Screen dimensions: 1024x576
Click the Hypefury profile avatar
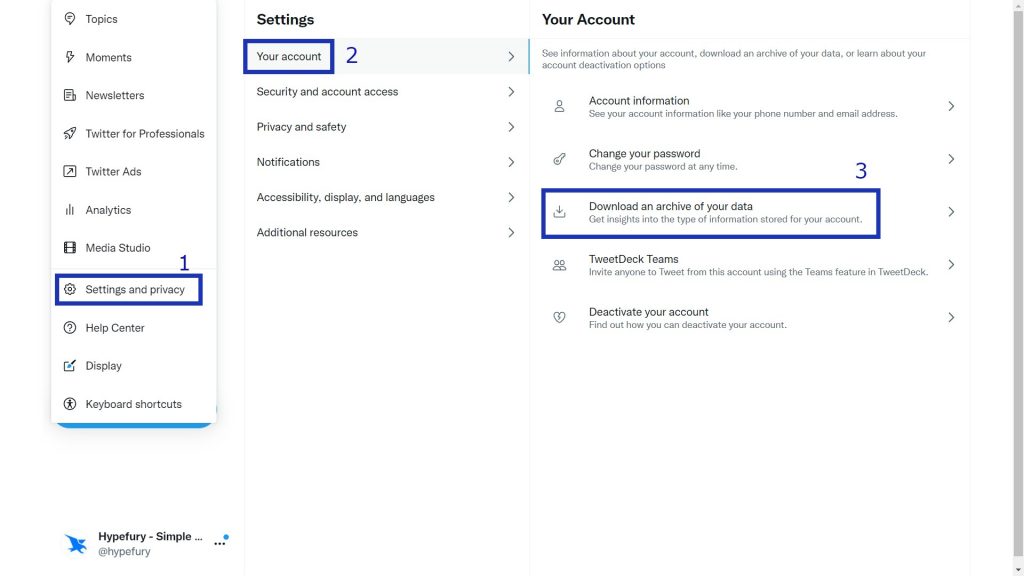(76, 543)
